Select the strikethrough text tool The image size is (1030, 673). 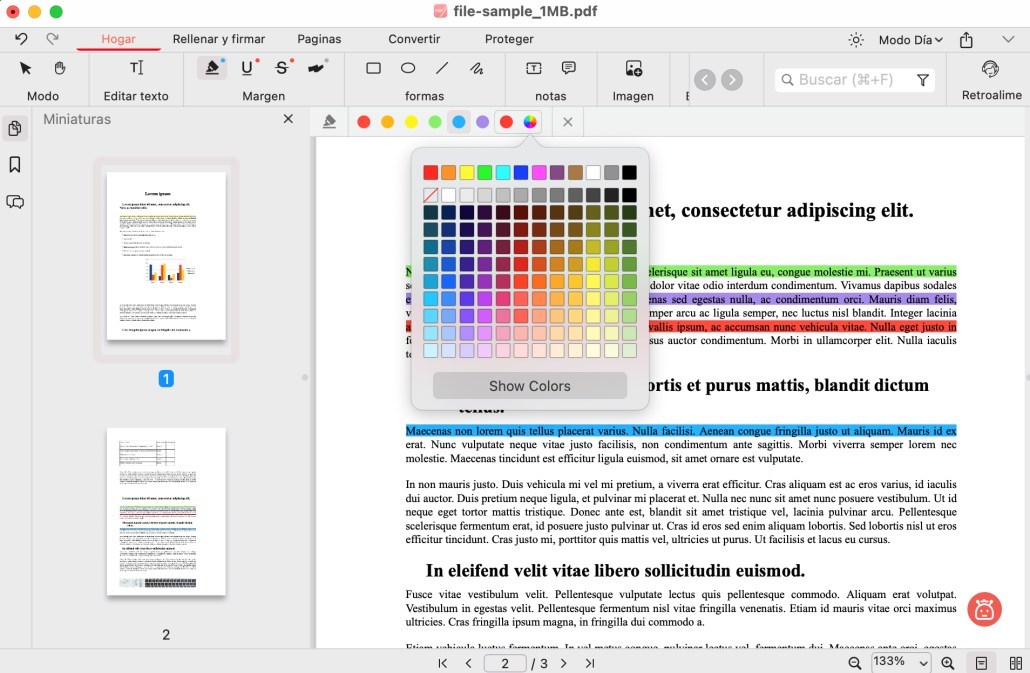point(281,68)
